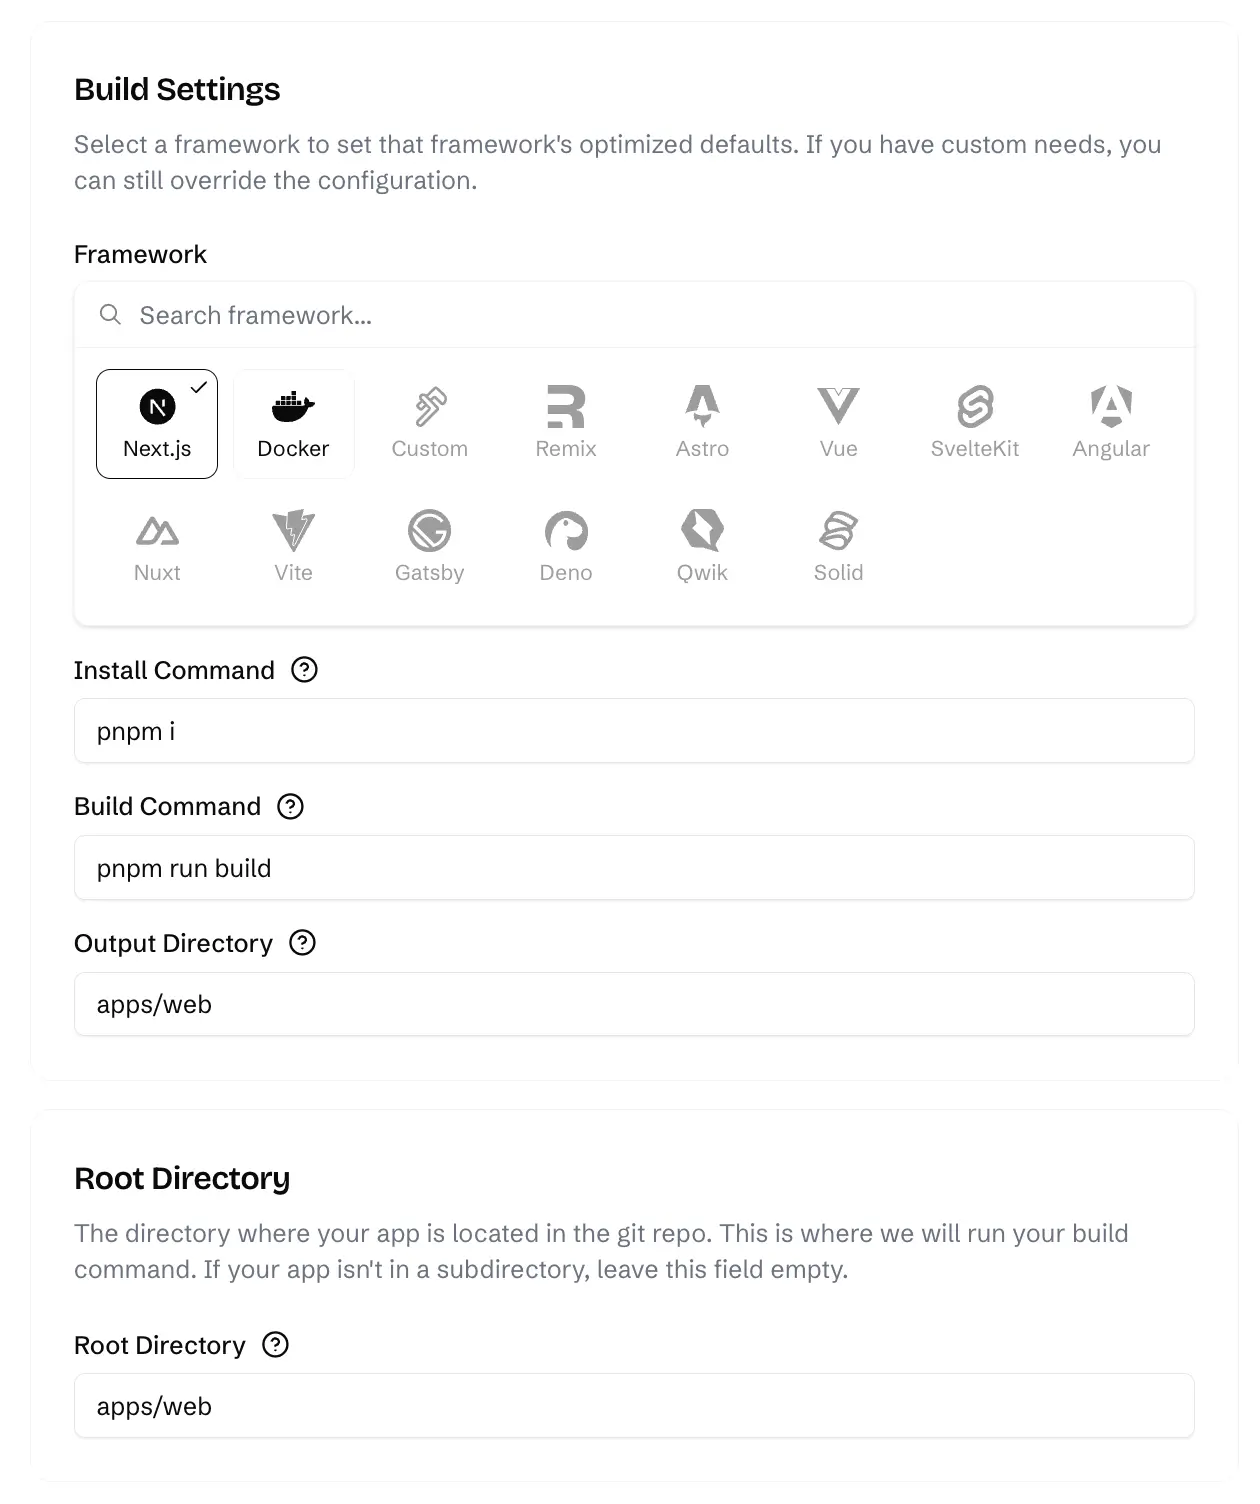Select the Angular framework icon
This screenshot has height=1504, width=1260.
coord(1111,407)
